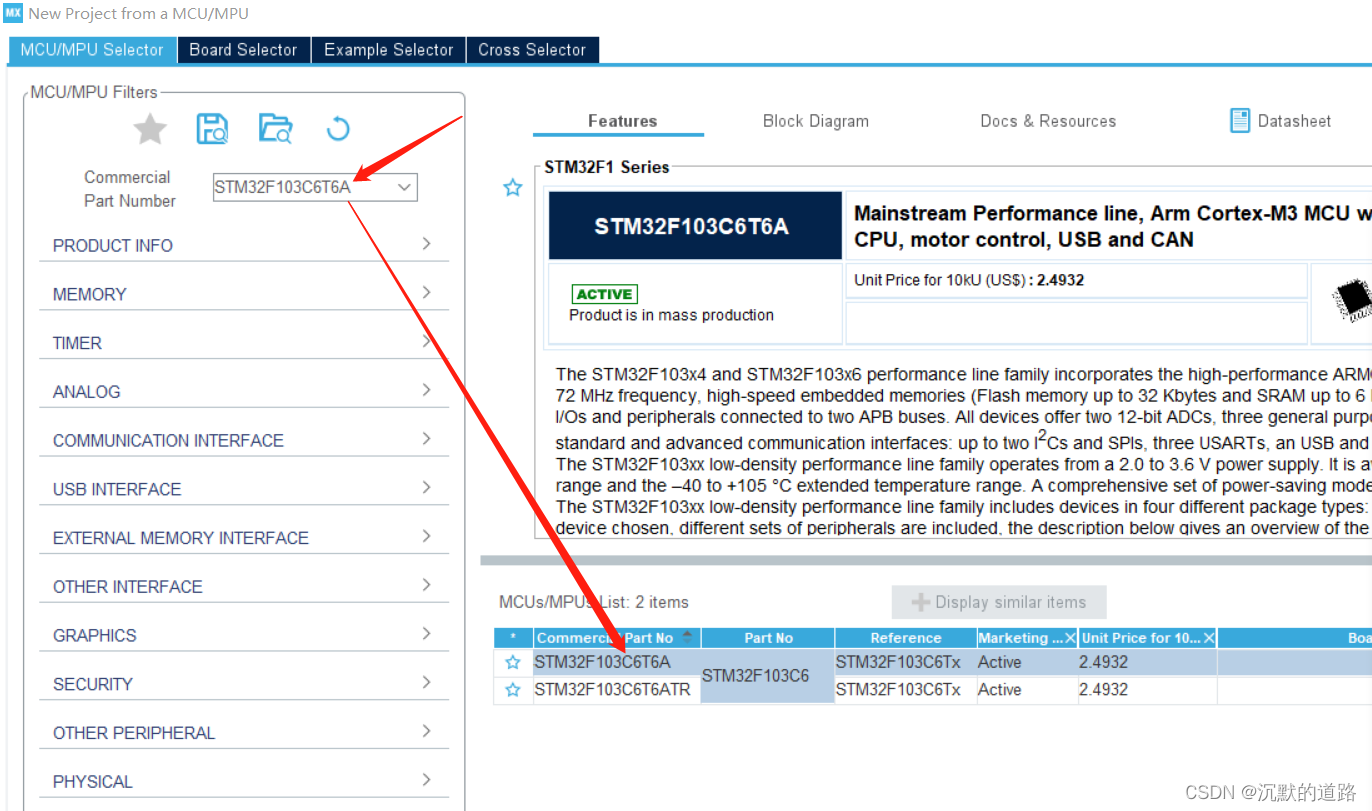The image size is (1372, 811).
Task: Select the STM32F103C6T6ATR table row
Action: [x=933, y=690]
